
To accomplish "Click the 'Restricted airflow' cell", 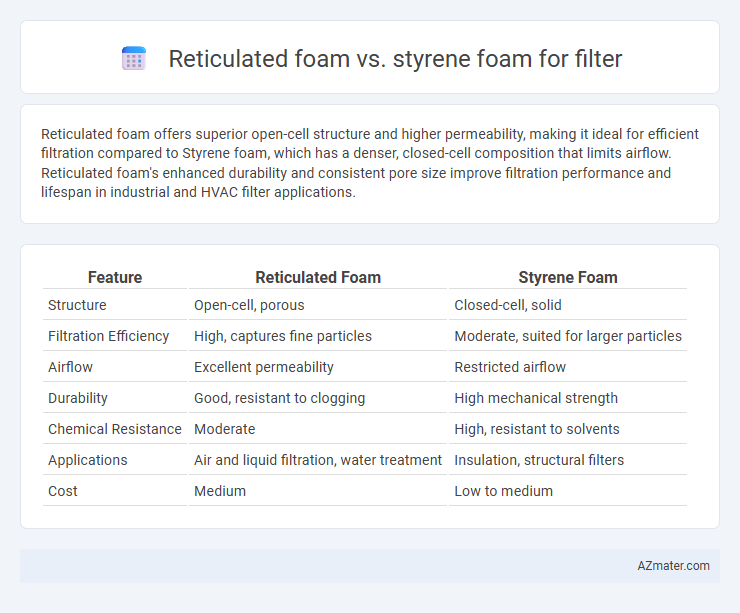I will pyautogui.click(x=510, y=367).
